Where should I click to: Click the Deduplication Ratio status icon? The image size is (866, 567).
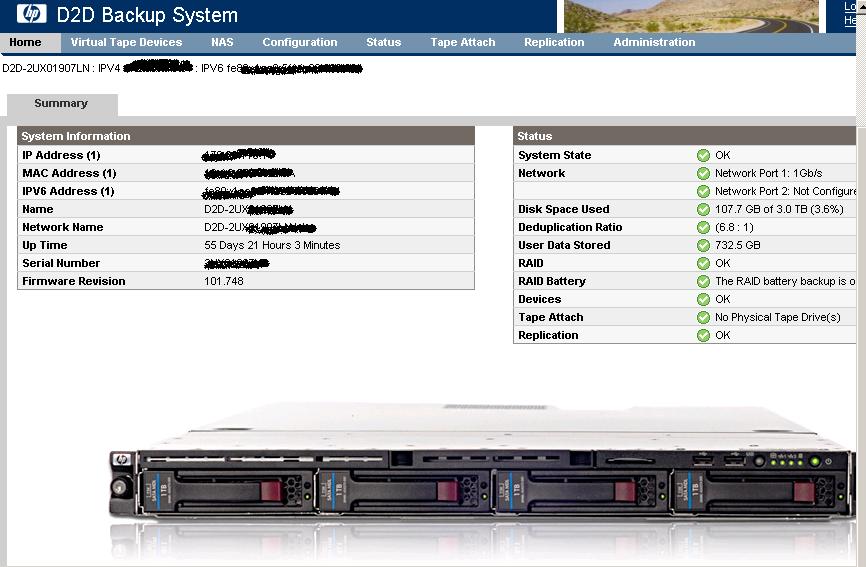703,227
